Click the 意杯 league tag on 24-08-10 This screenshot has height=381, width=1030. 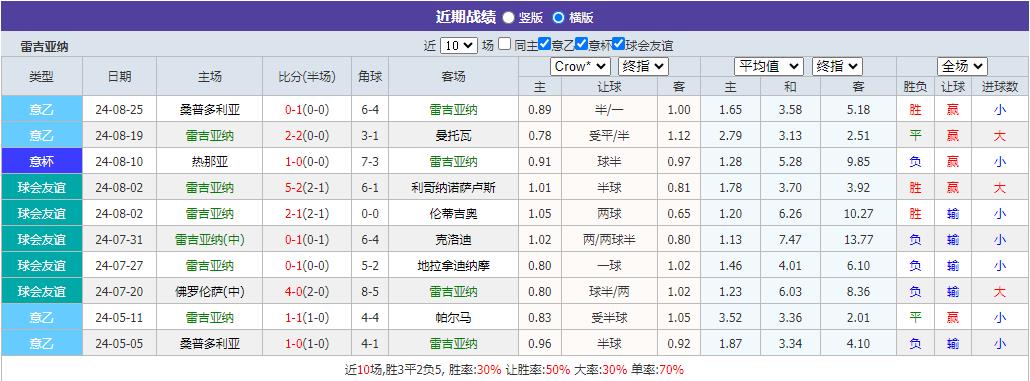(41, 162)
